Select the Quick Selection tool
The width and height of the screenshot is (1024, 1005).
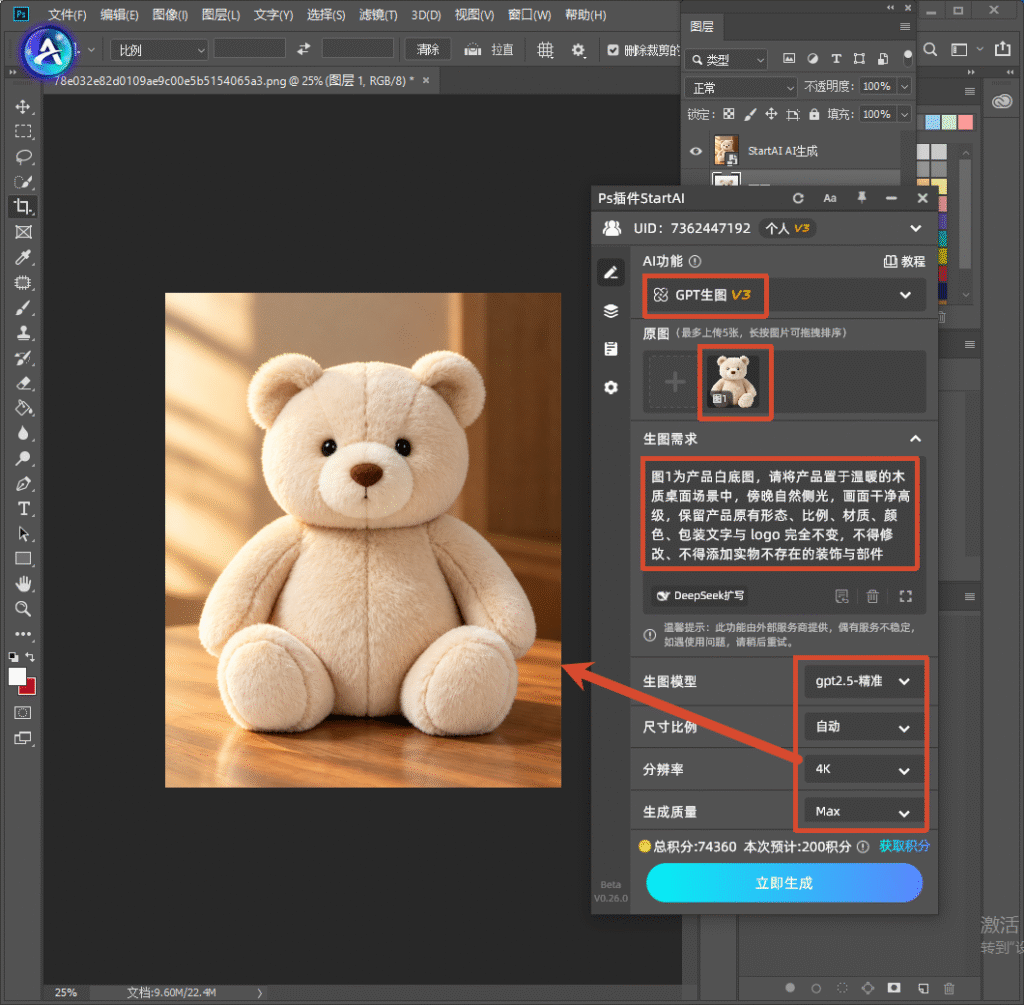[x=23, y=182]
